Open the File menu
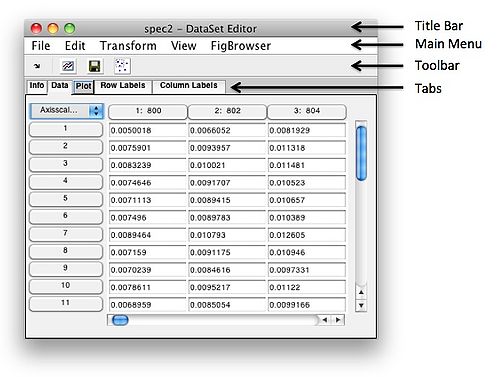500x377 pixels. click(41, 46)
